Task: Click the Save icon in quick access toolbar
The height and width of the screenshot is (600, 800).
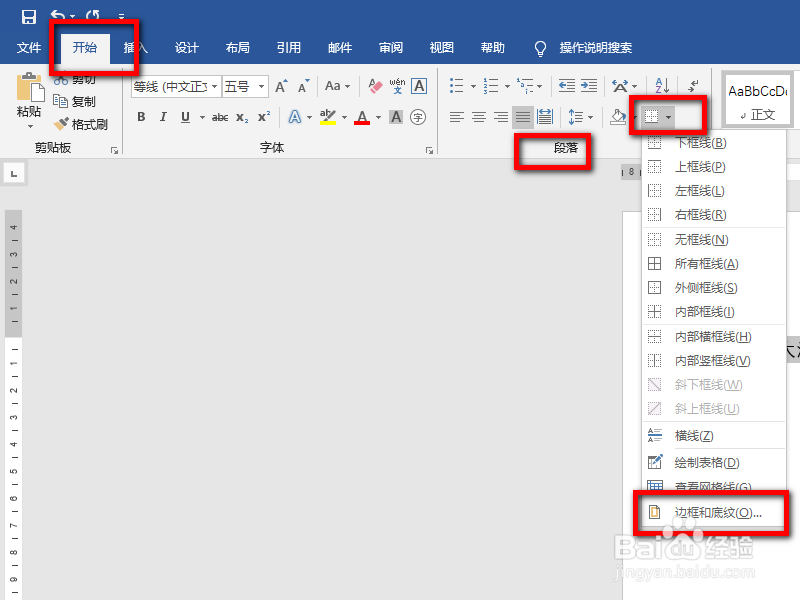Action: [x=29, y=17]
